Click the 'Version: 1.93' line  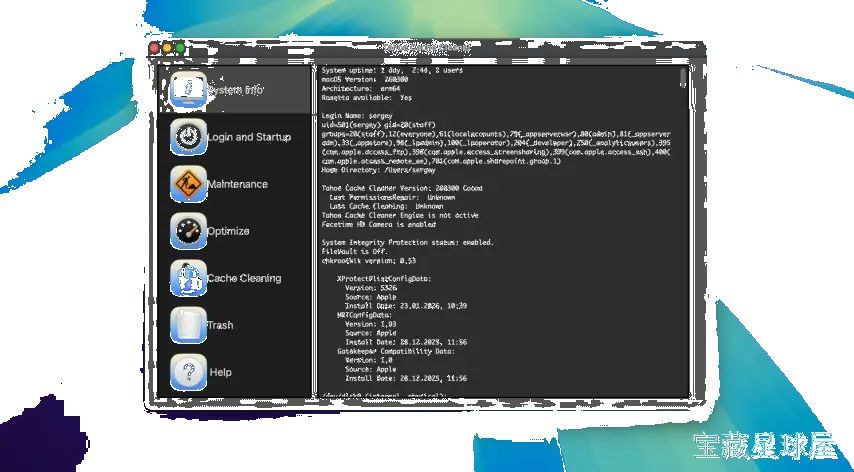(x=371, y=324)
